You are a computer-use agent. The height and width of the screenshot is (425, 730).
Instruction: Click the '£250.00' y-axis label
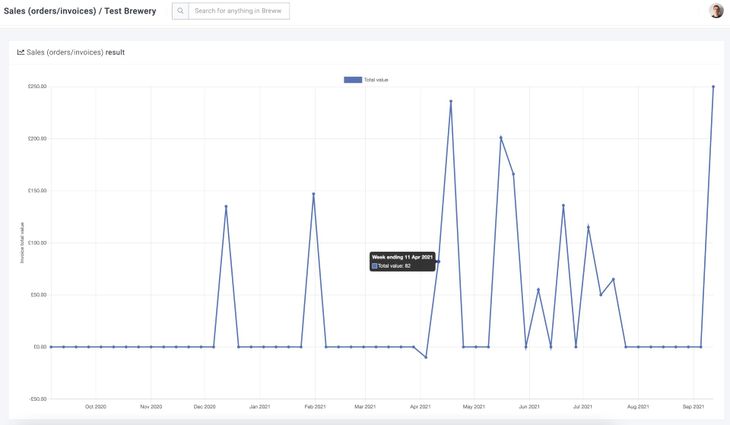[37, 87]
